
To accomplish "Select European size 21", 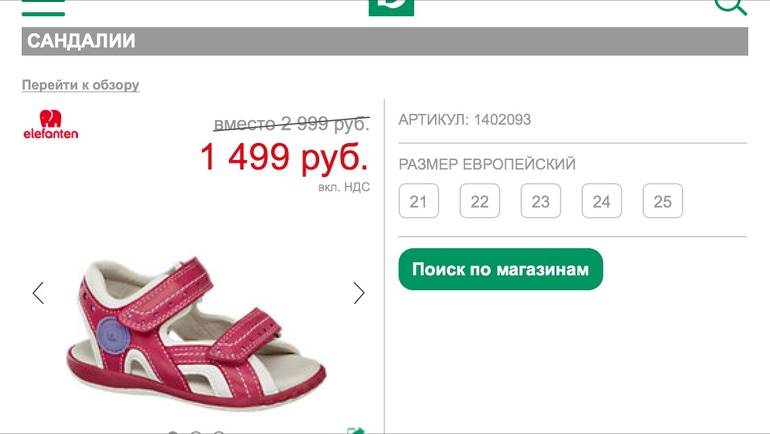I will pyautogui.click(x=418, y=201).
